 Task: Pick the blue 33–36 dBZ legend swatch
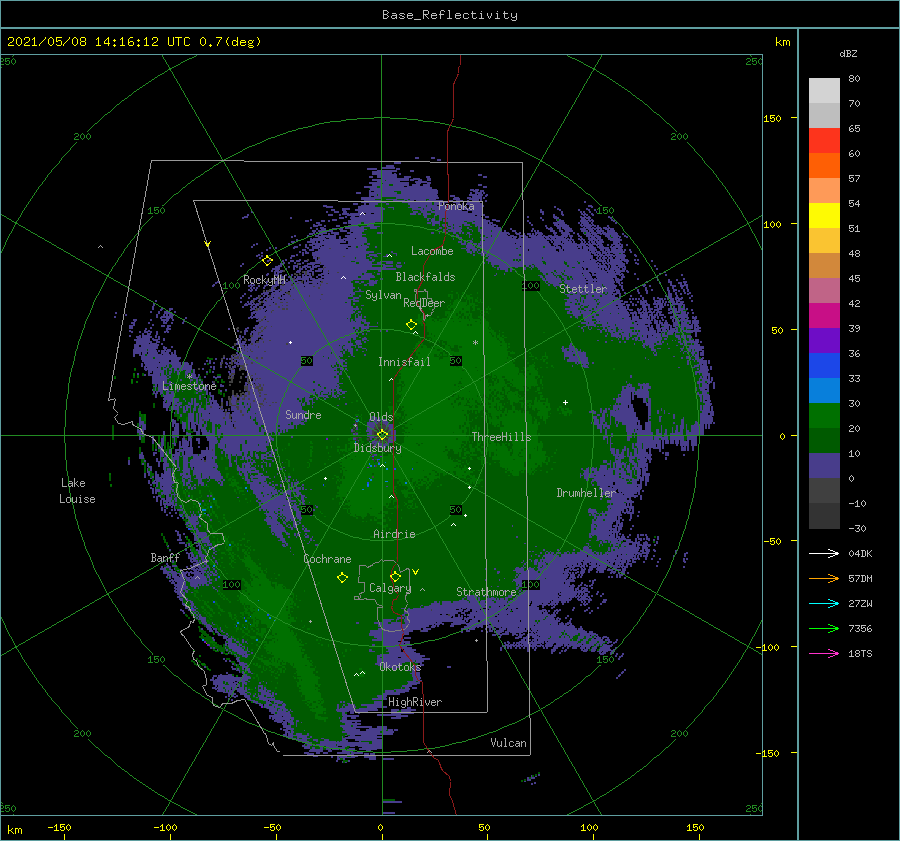[824, 366]
